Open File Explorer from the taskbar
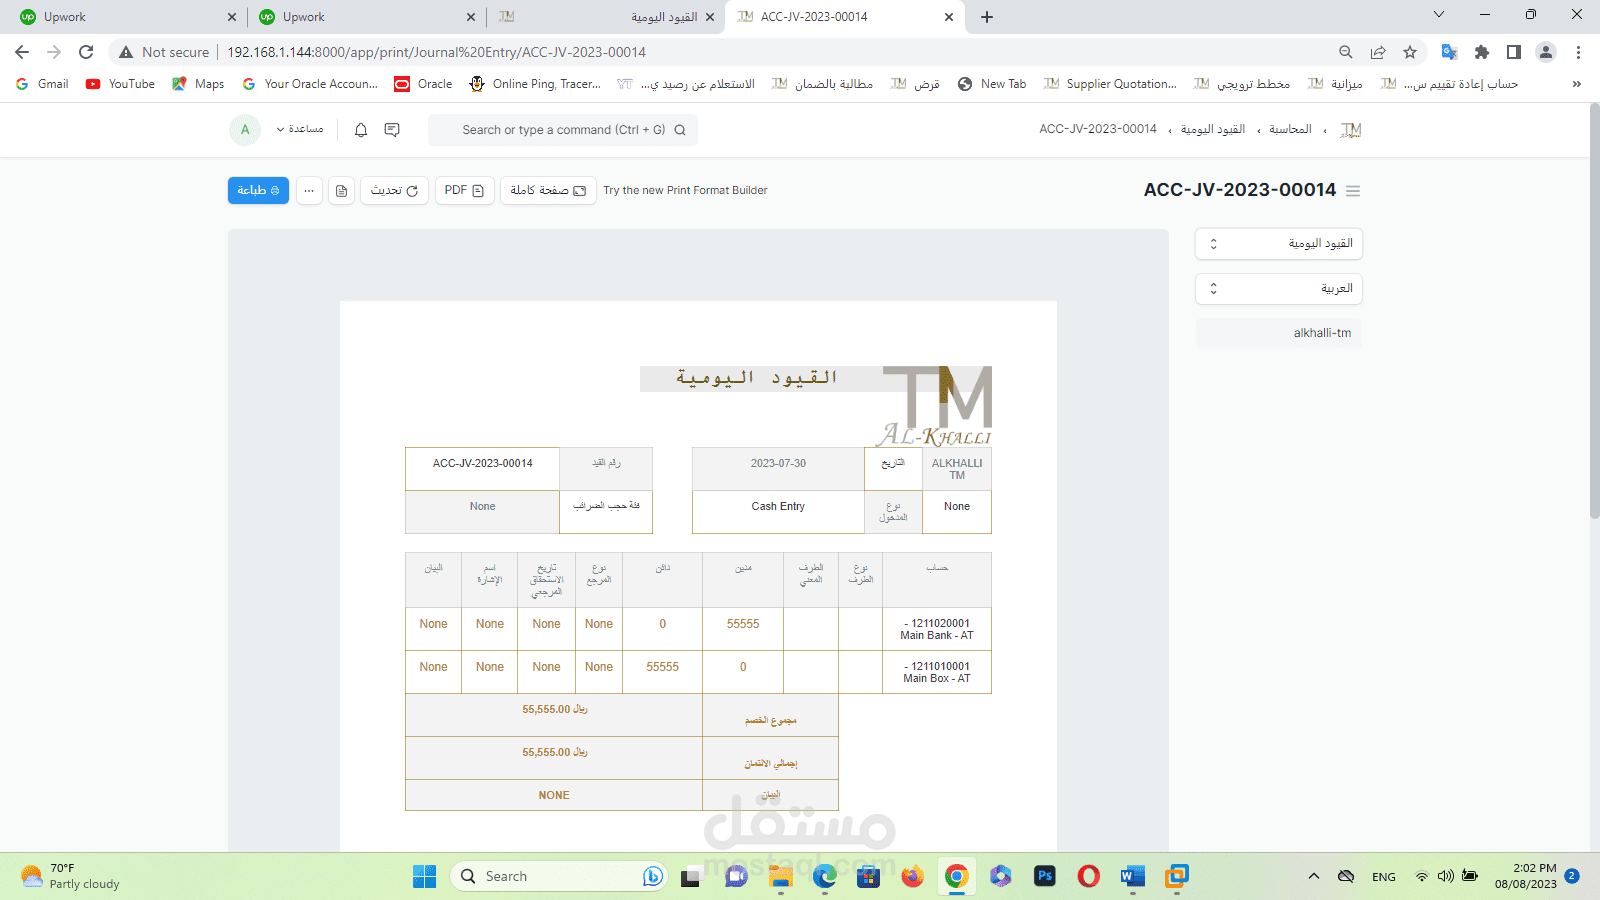Screen dimensions: 1600x900 [x=781, y=876]
